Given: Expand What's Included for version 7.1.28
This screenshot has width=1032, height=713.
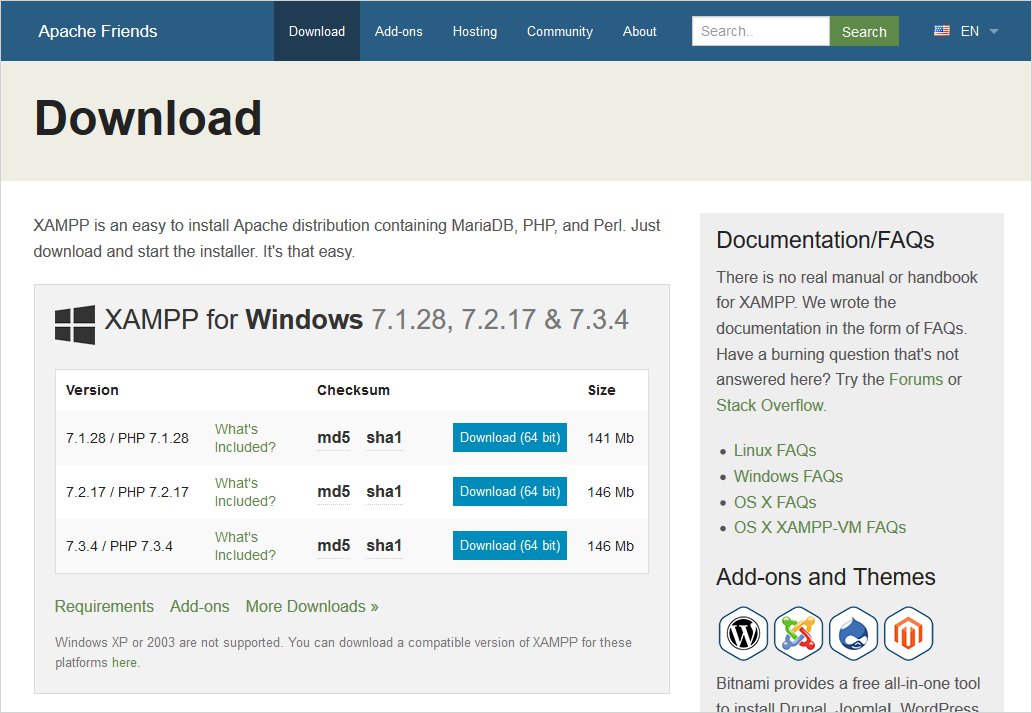Looking at the screenshot, I should [x=243, y=437].
